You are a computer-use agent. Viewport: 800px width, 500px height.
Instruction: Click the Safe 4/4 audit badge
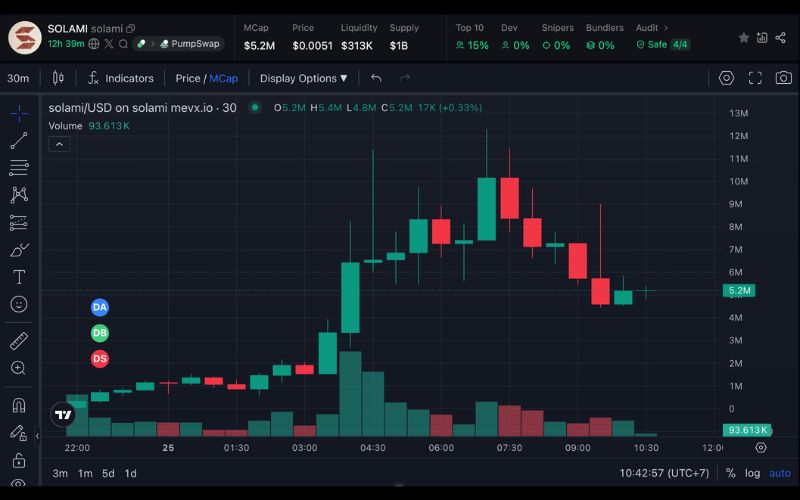[663, 45]
